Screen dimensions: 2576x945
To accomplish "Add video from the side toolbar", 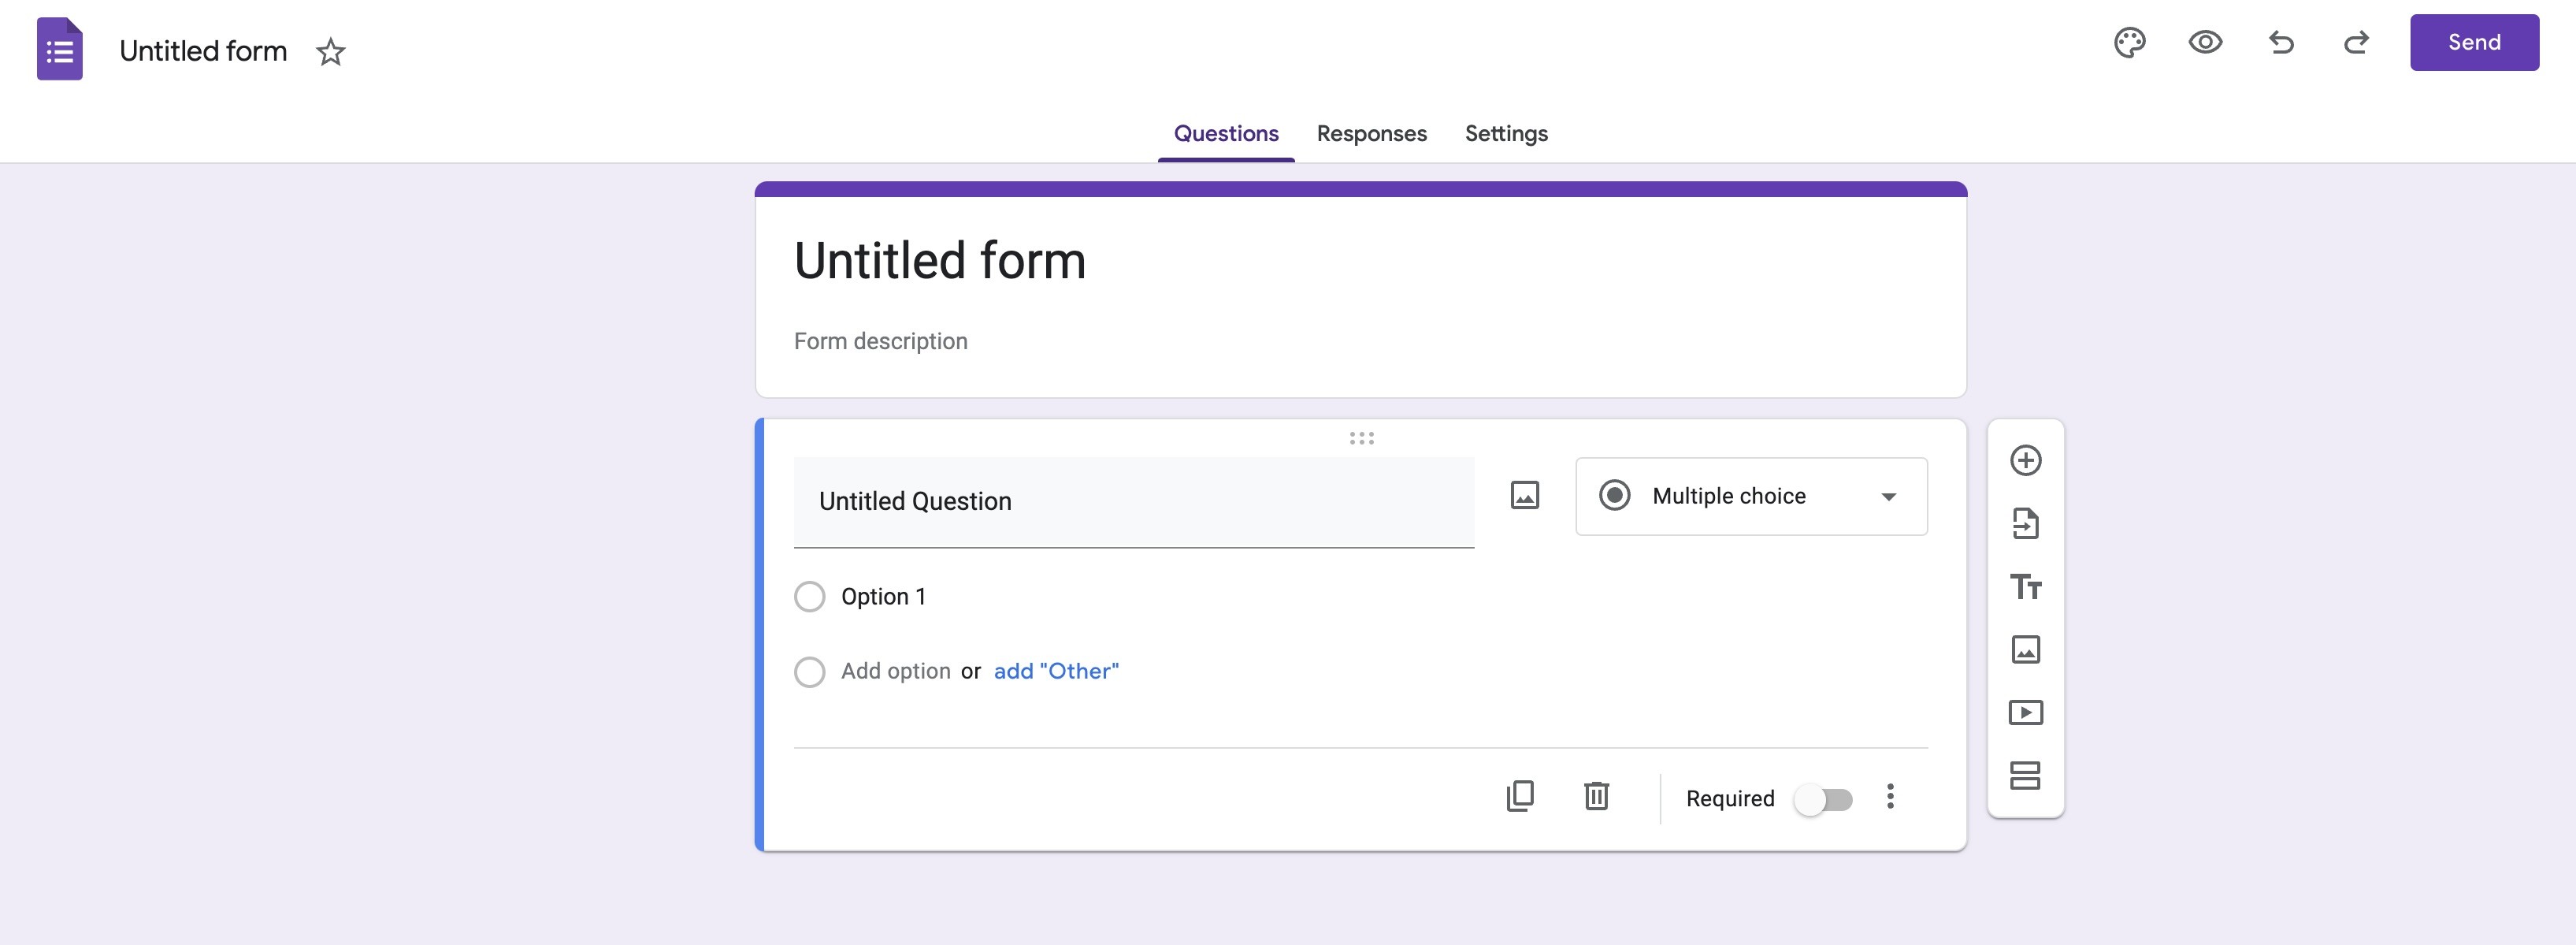I will [2025, 712].
